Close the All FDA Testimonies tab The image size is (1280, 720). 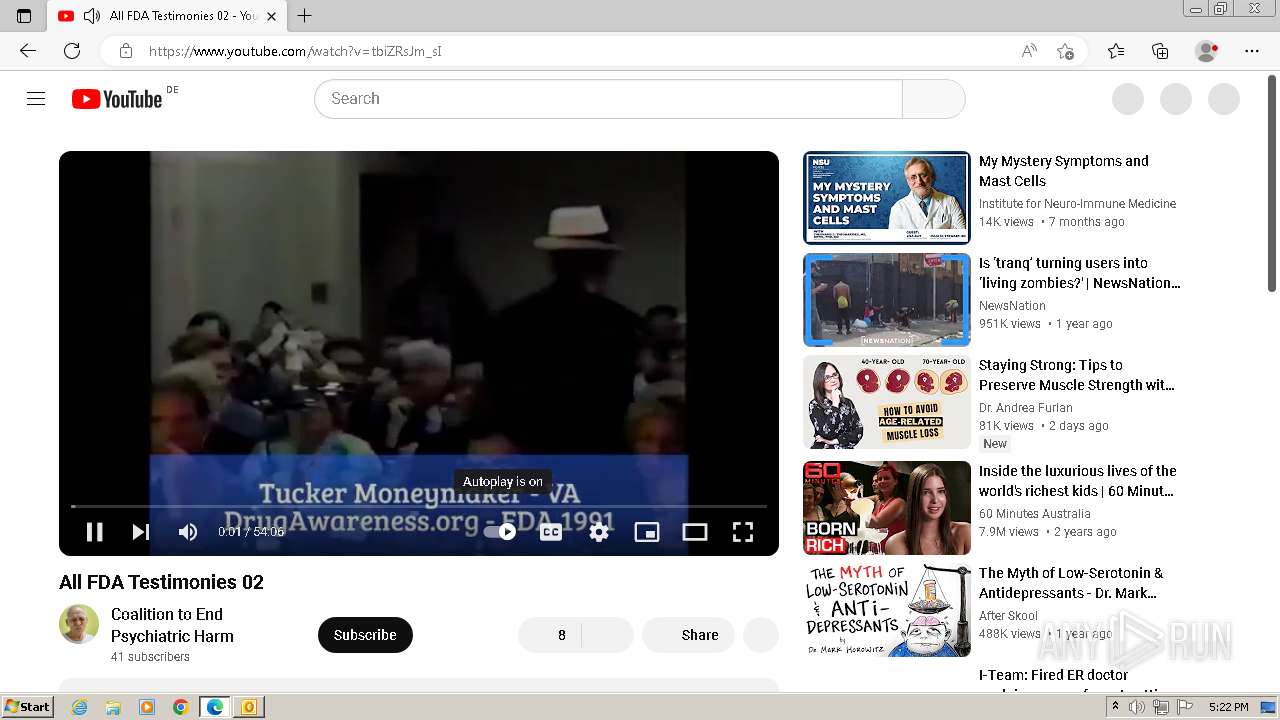tap(271, 16)
